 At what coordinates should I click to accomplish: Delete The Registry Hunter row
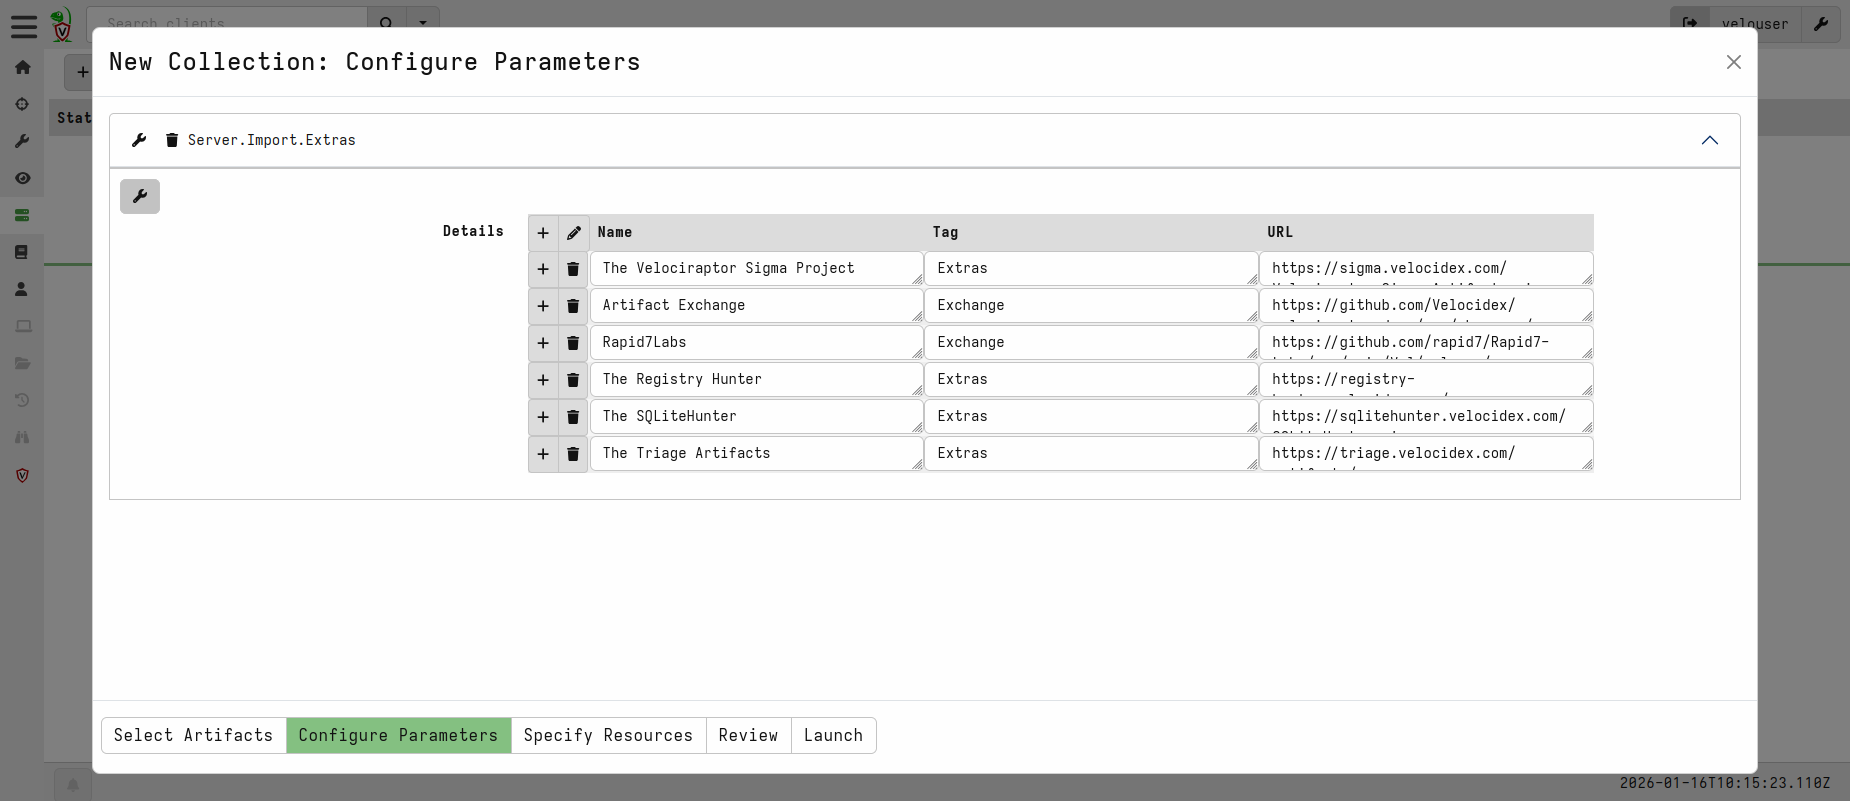click(573, 380)
